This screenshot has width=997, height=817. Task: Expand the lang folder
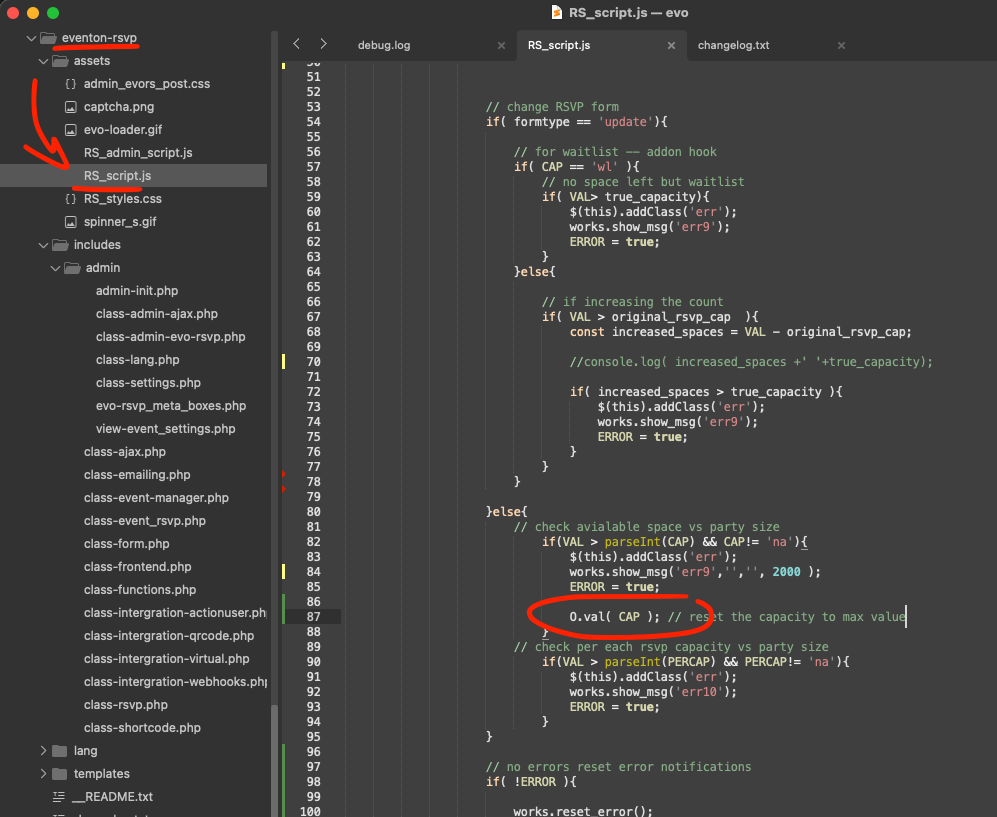click(43, 751)
